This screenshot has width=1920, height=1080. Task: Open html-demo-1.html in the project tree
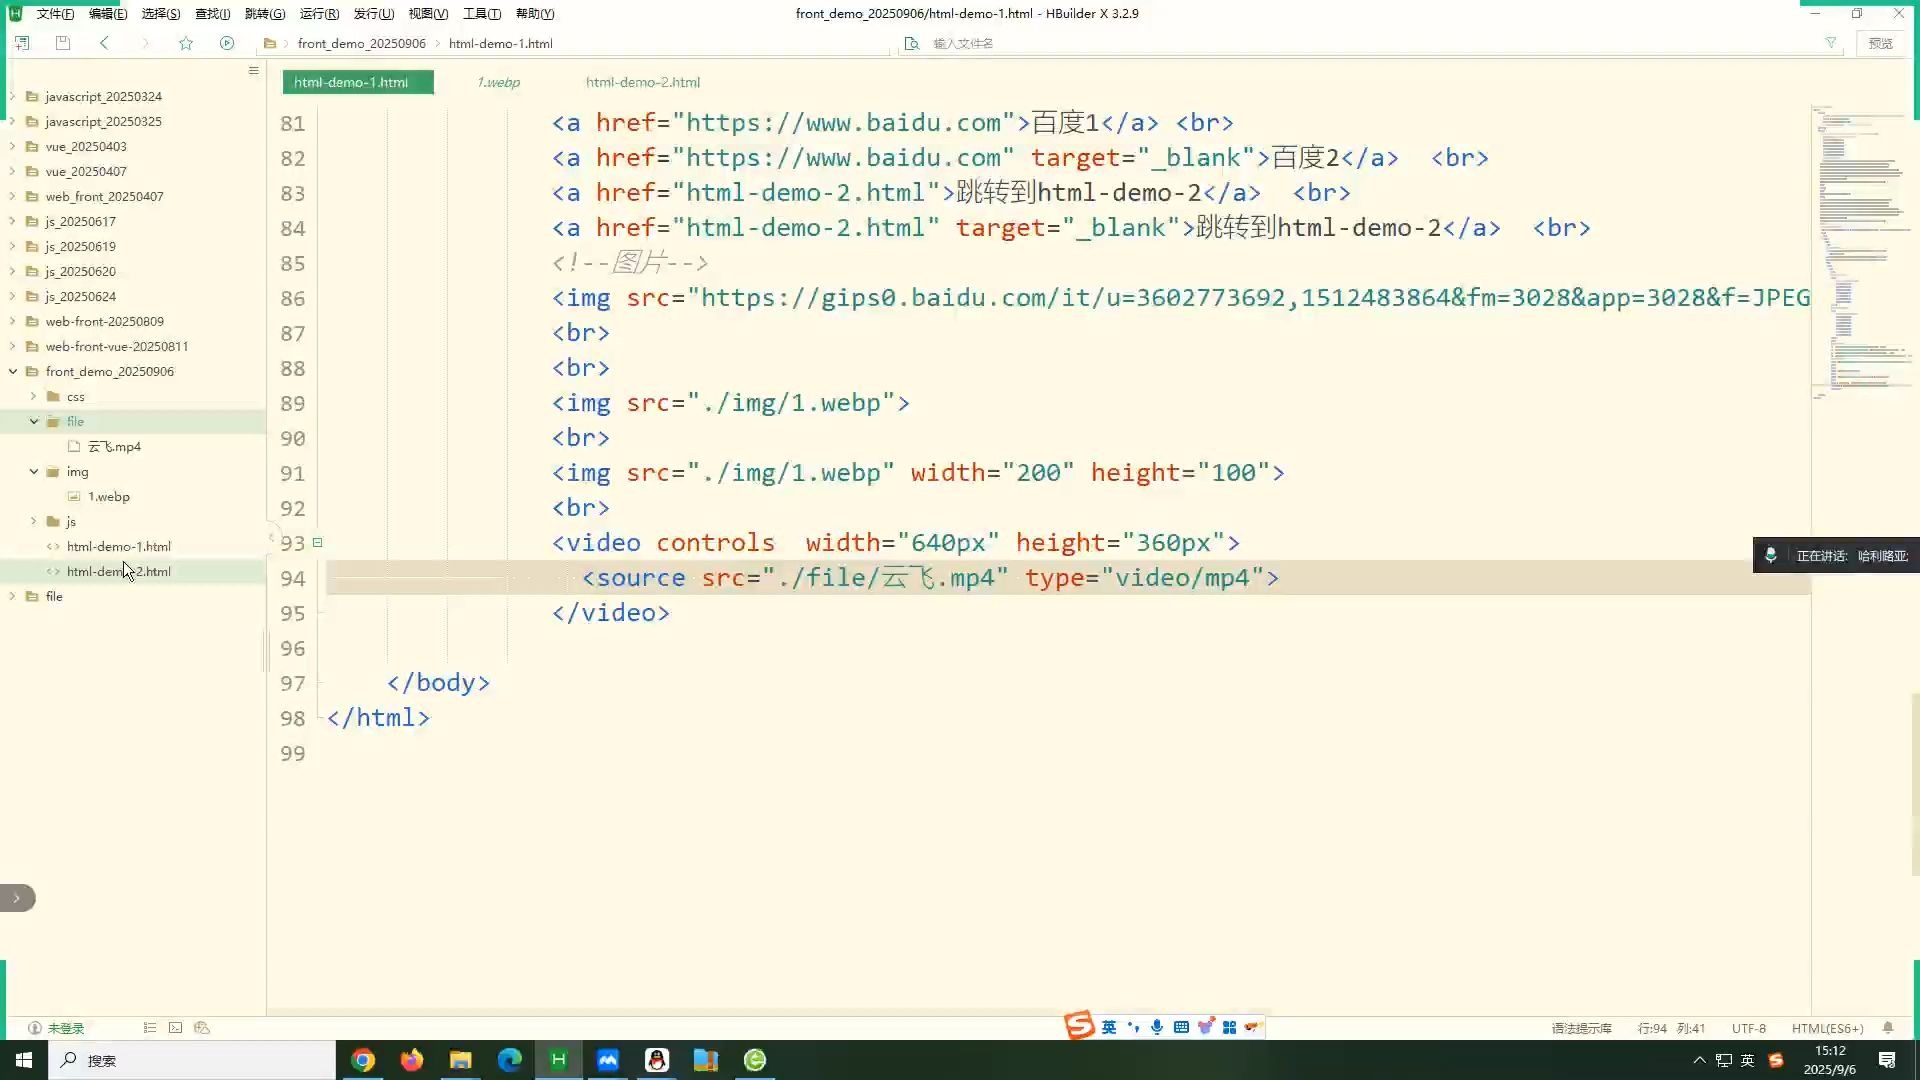[118, 546]
